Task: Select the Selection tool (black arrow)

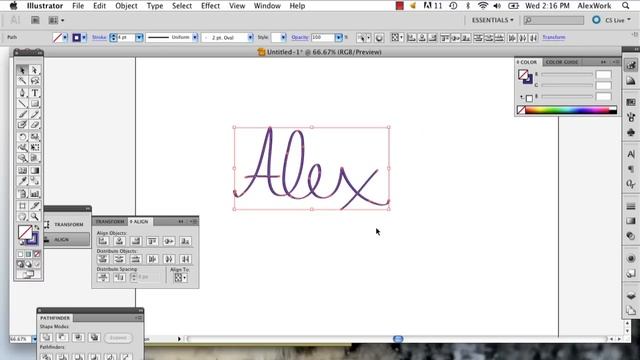Action: point(22,70)
